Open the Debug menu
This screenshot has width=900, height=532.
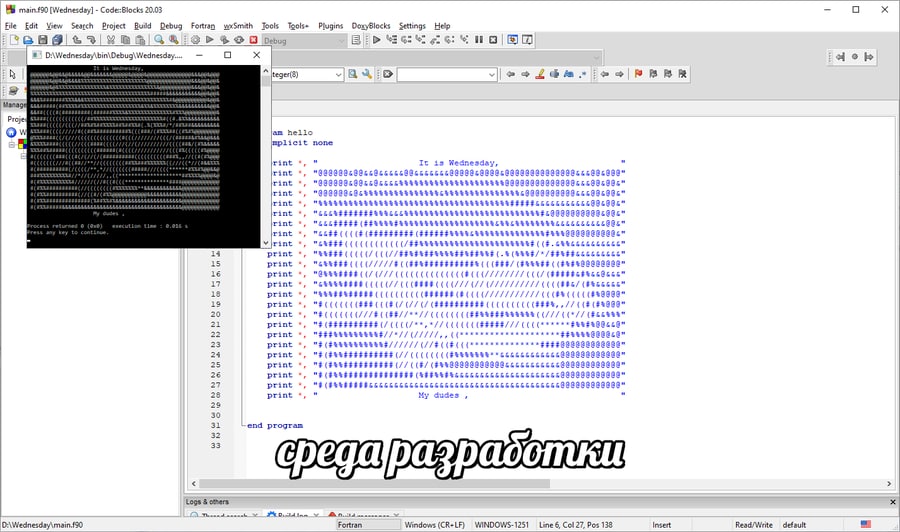coord(170,26)
